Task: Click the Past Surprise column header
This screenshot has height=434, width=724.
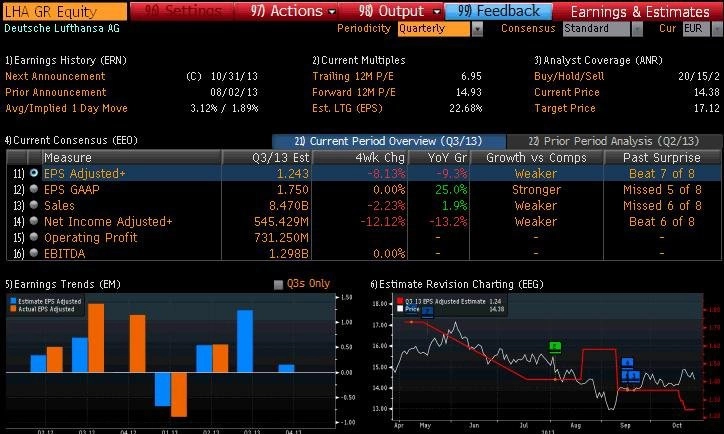Action: [662, 157]
